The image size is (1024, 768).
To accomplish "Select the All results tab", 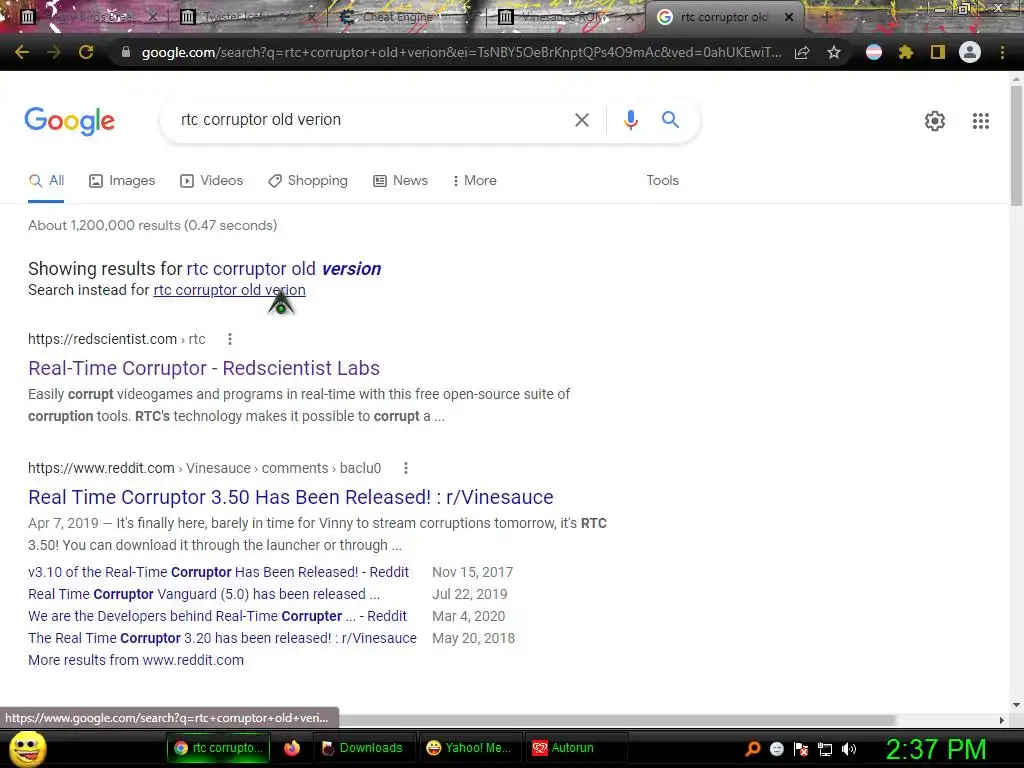I will 46,181.
